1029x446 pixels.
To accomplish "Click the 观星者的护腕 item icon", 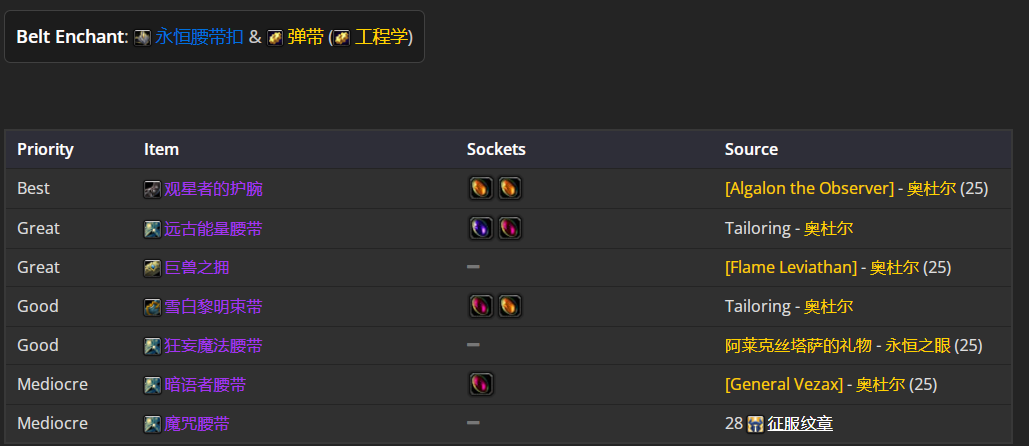I will 152,190.
